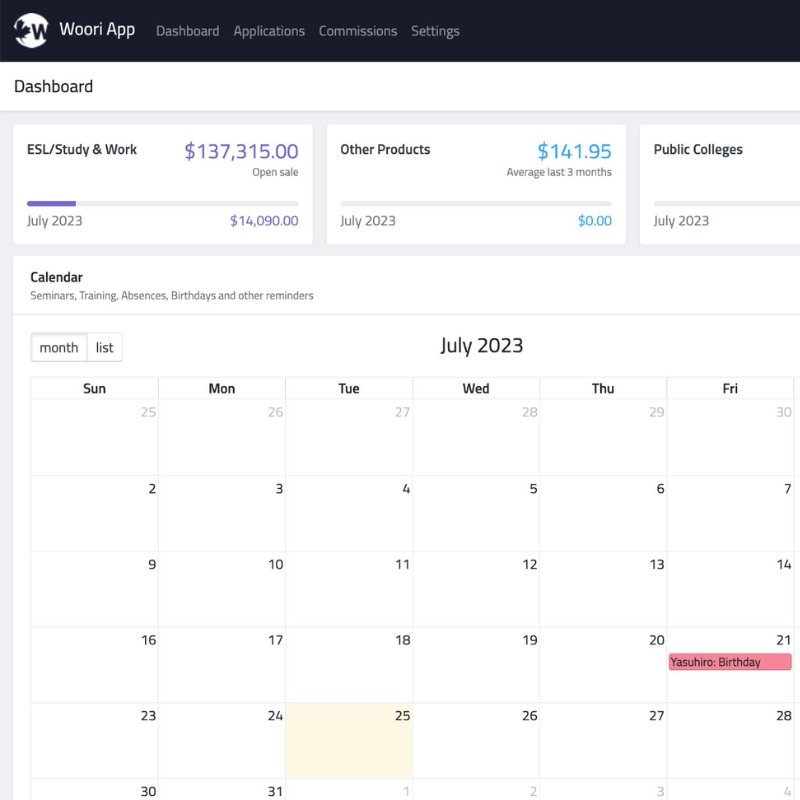Open the Yasuhiro: Birthday event
Image resolution: width=800 pixels, height=800 pixels.
tap(730, 662)
